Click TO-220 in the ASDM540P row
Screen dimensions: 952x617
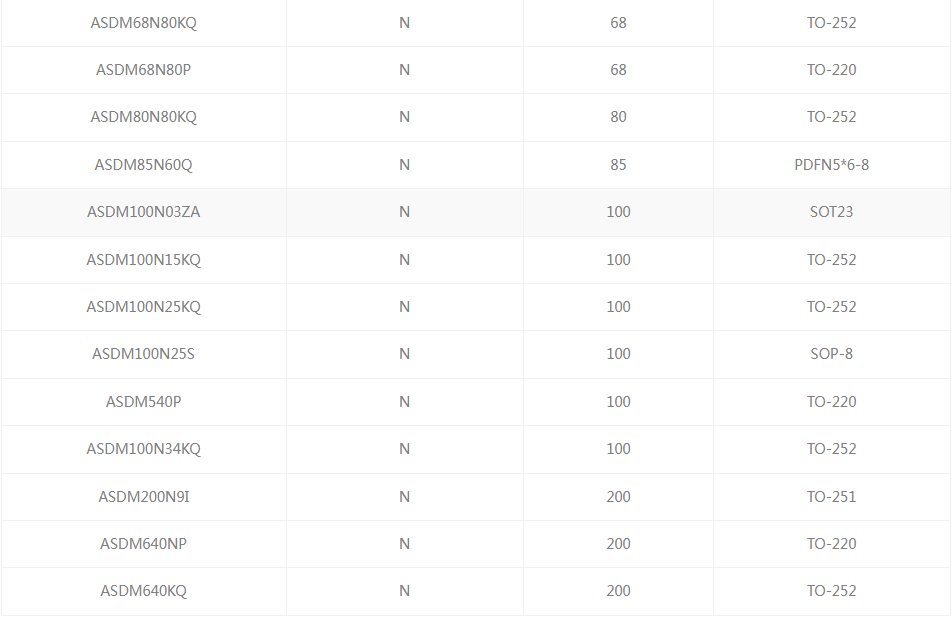click(x=831, y=402)
